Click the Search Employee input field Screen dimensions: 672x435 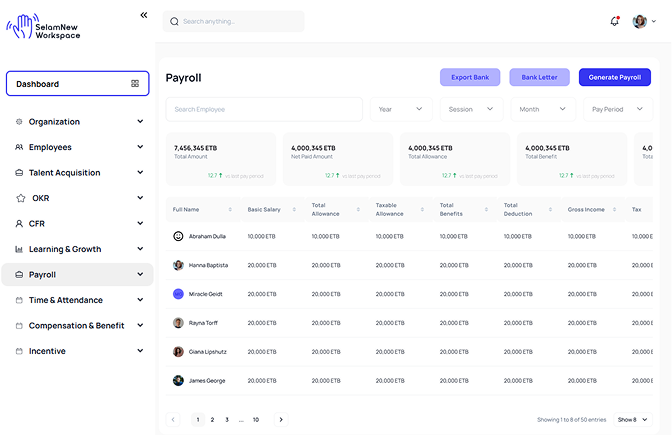point(263,109)
